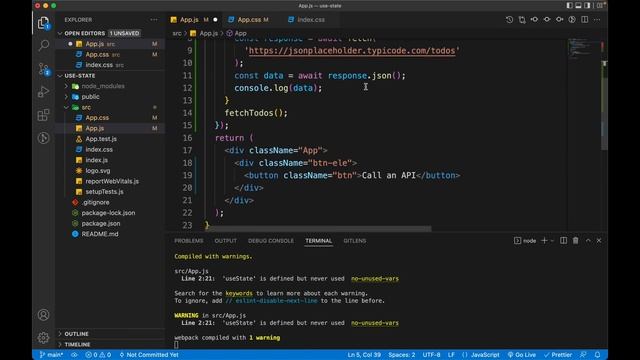Image resolution: width=640 pixels, height=360 pixels.
Task: Click the Ln 5, Col 39 cursor position
Action: click(x=364, y=355)
